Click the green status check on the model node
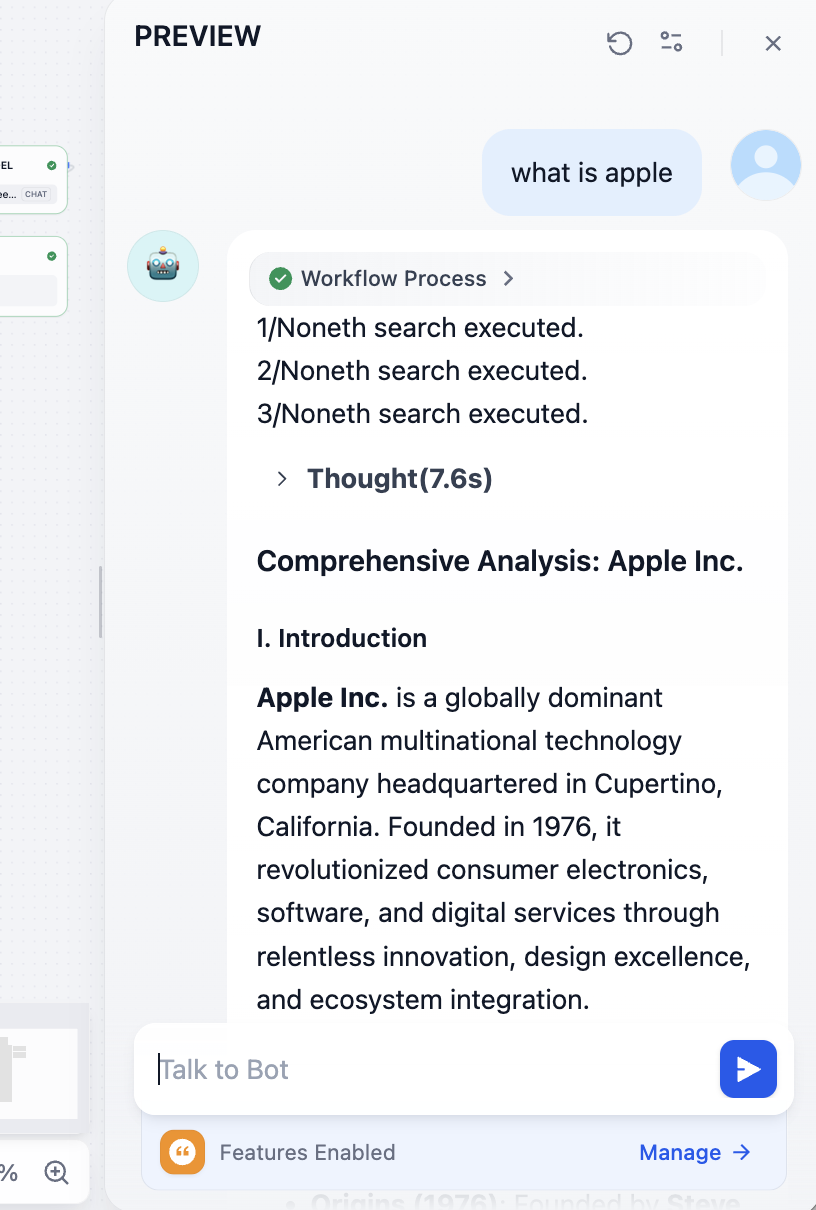This screenshot has width=816, height=1210. pyautogui.click(x=52, y=165)
